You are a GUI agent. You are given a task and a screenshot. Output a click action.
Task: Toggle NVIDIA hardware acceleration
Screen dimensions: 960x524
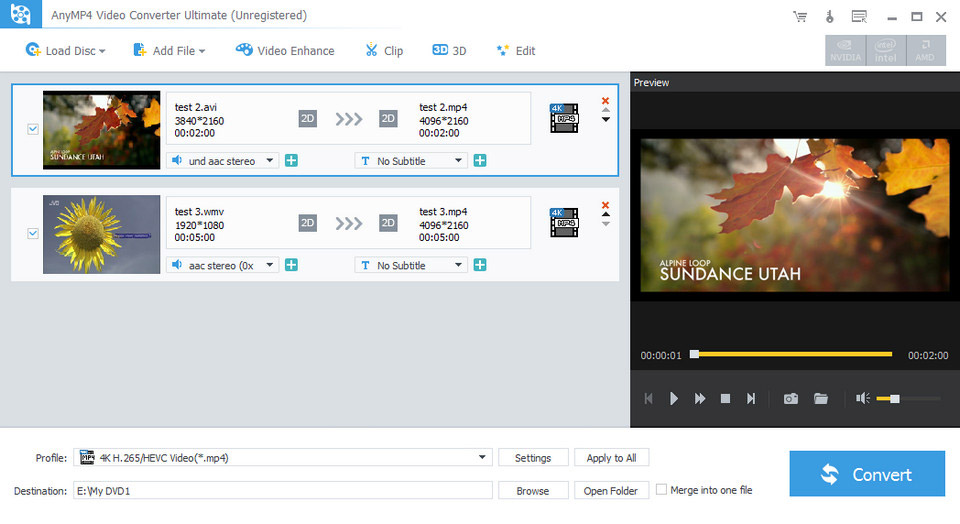845,50
